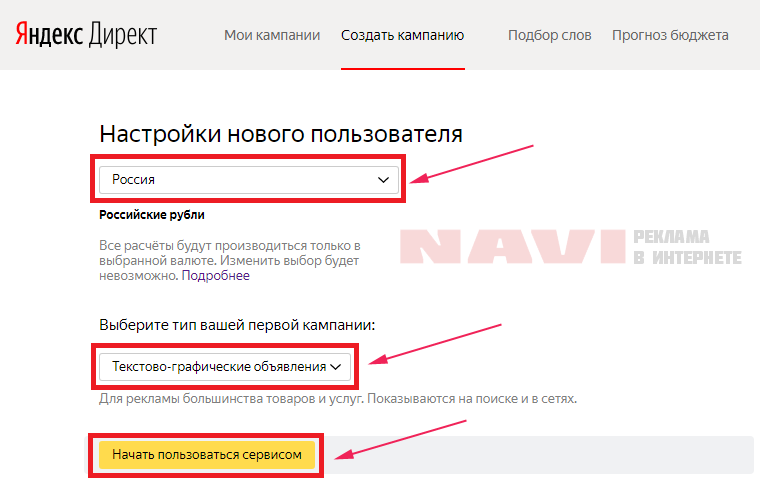Click the Выберите тип вашей первой кампании label

coord(237,325)
